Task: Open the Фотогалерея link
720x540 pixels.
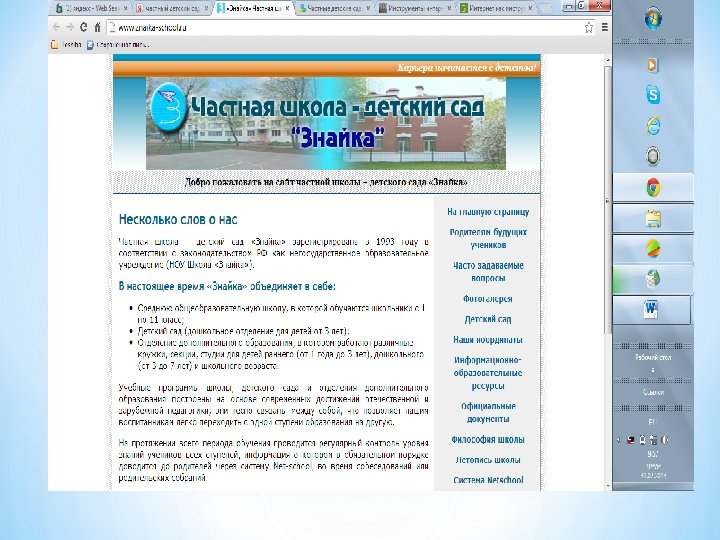Action: [488, 298]
